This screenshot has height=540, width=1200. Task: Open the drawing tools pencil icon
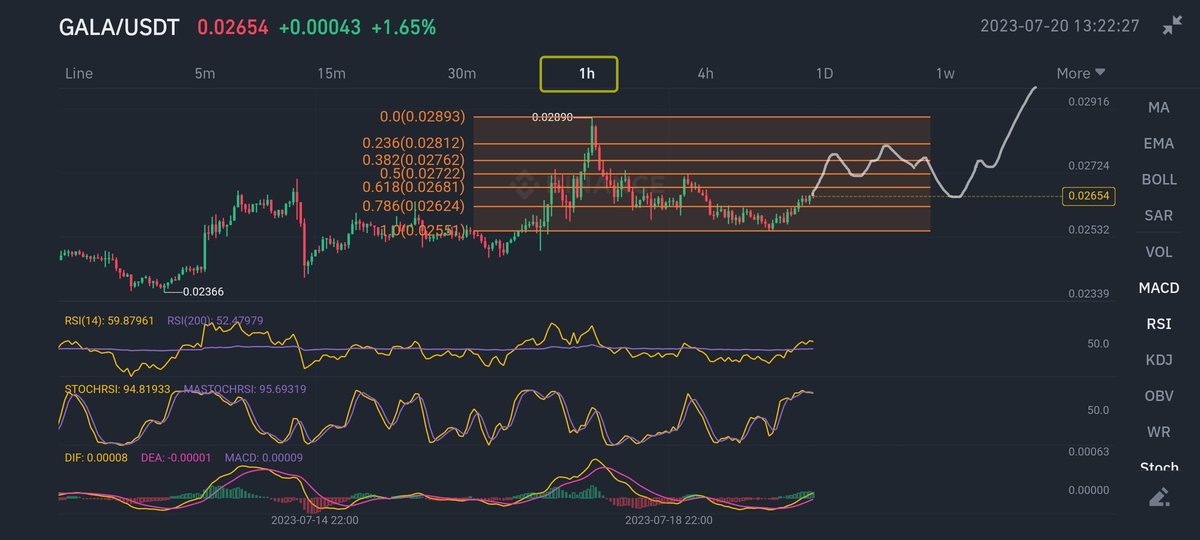click(x=1159, y=496)
